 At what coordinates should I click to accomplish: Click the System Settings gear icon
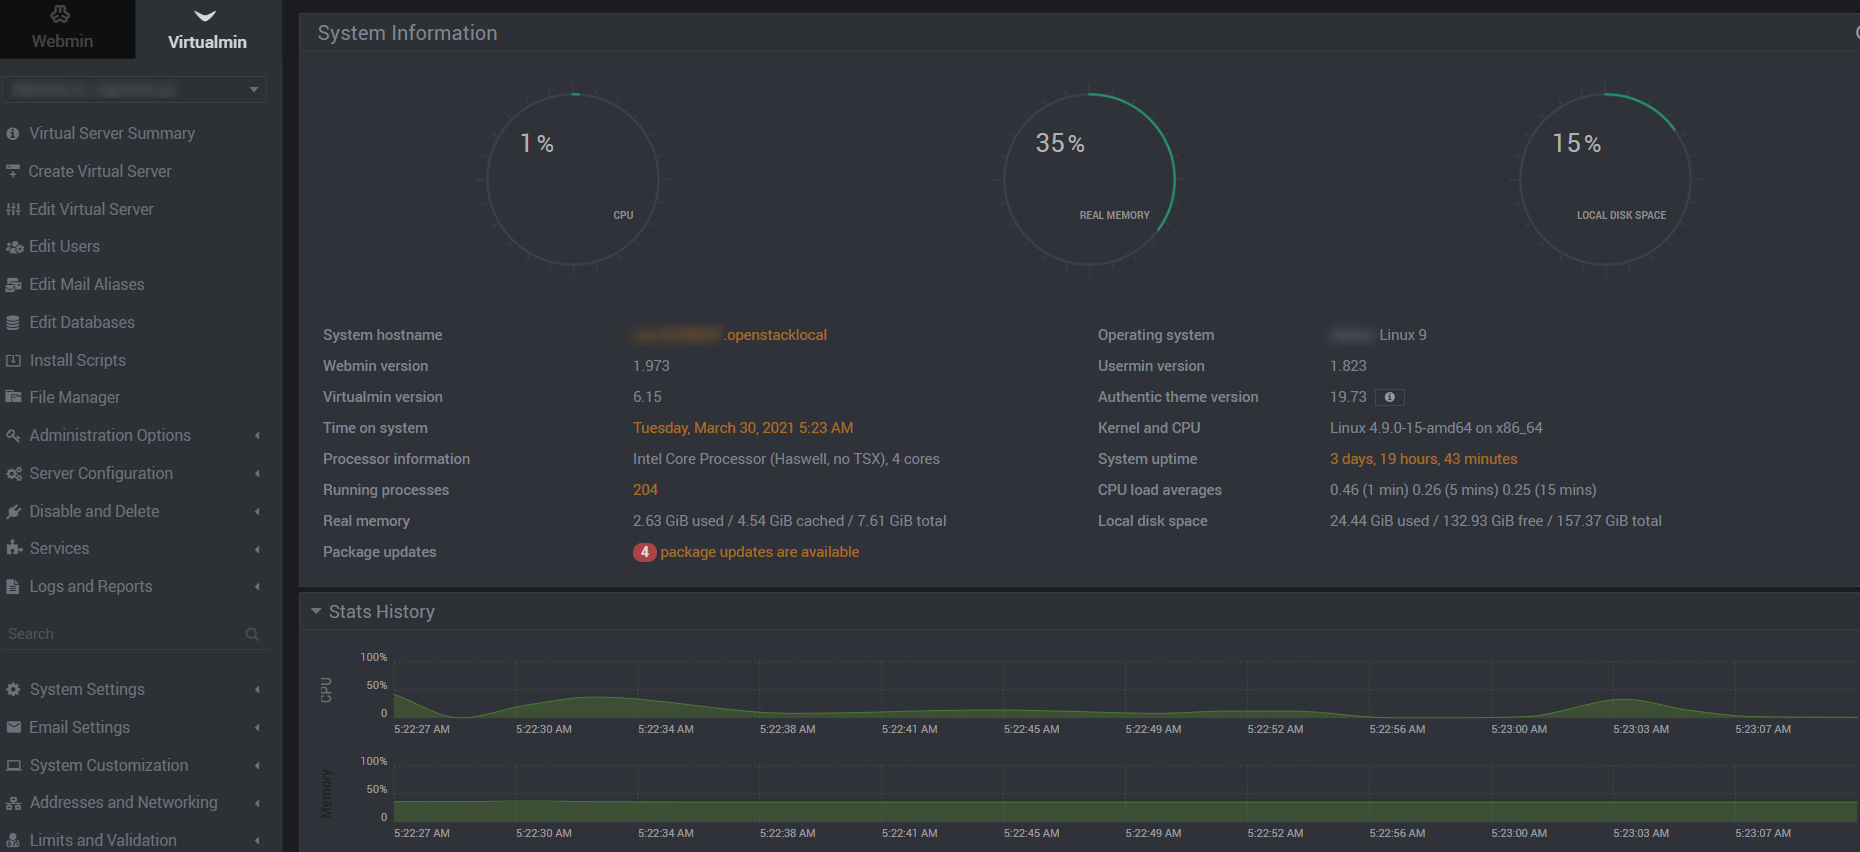click(x=13, y=690)
